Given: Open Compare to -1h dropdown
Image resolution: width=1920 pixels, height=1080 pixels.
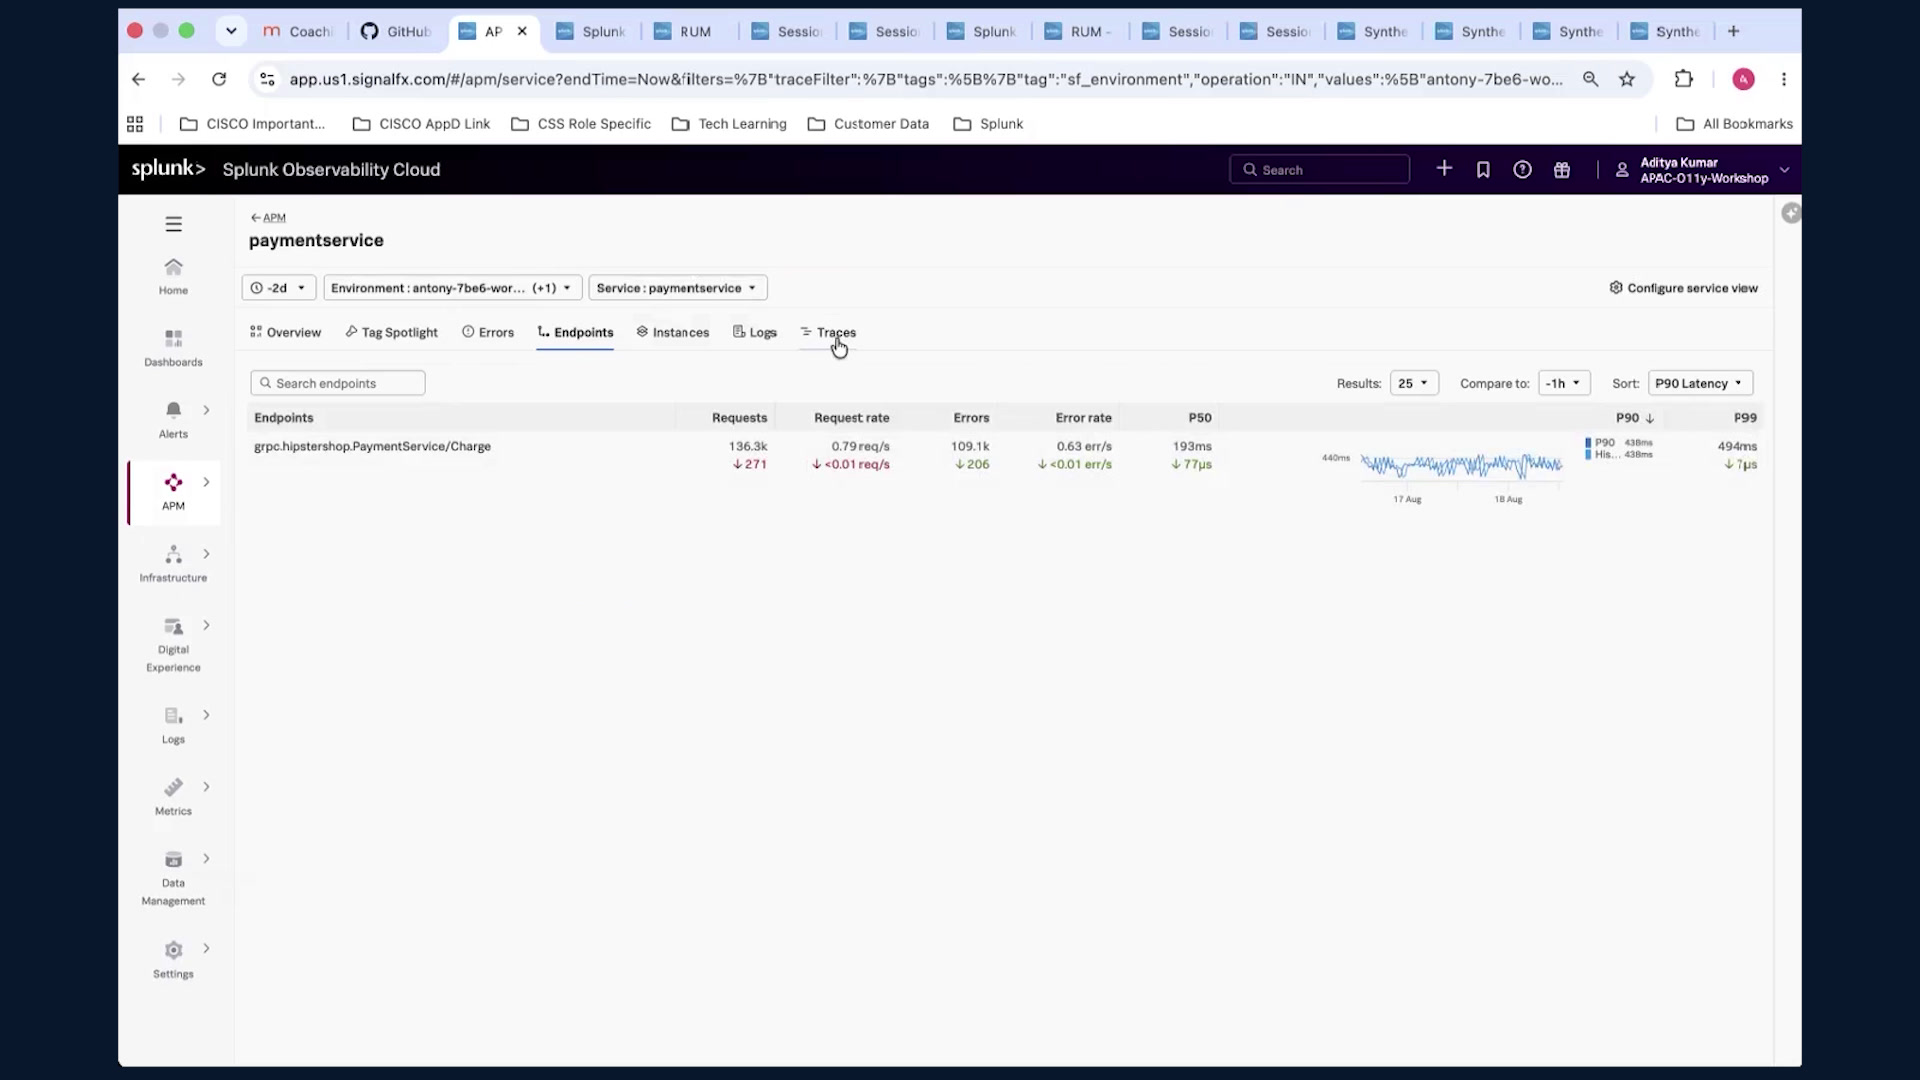Looking at the screenshot, I should (1564, 383).
